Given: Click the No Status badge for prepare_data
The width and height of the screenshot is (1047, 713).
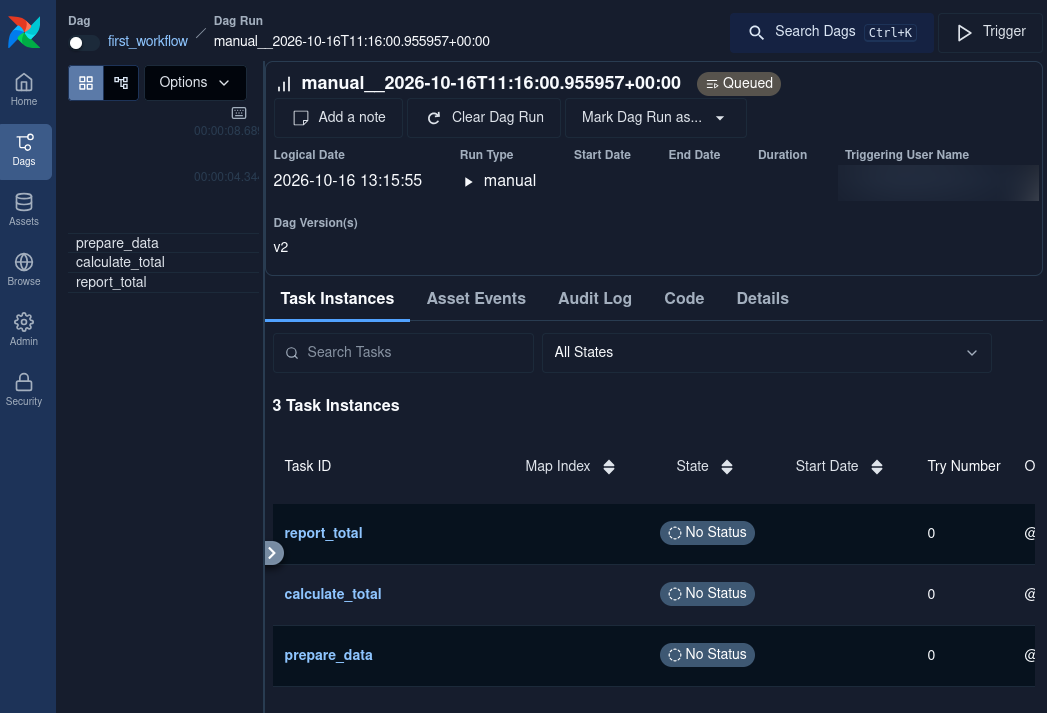Looking at the screenshot, I should point(707,655).
